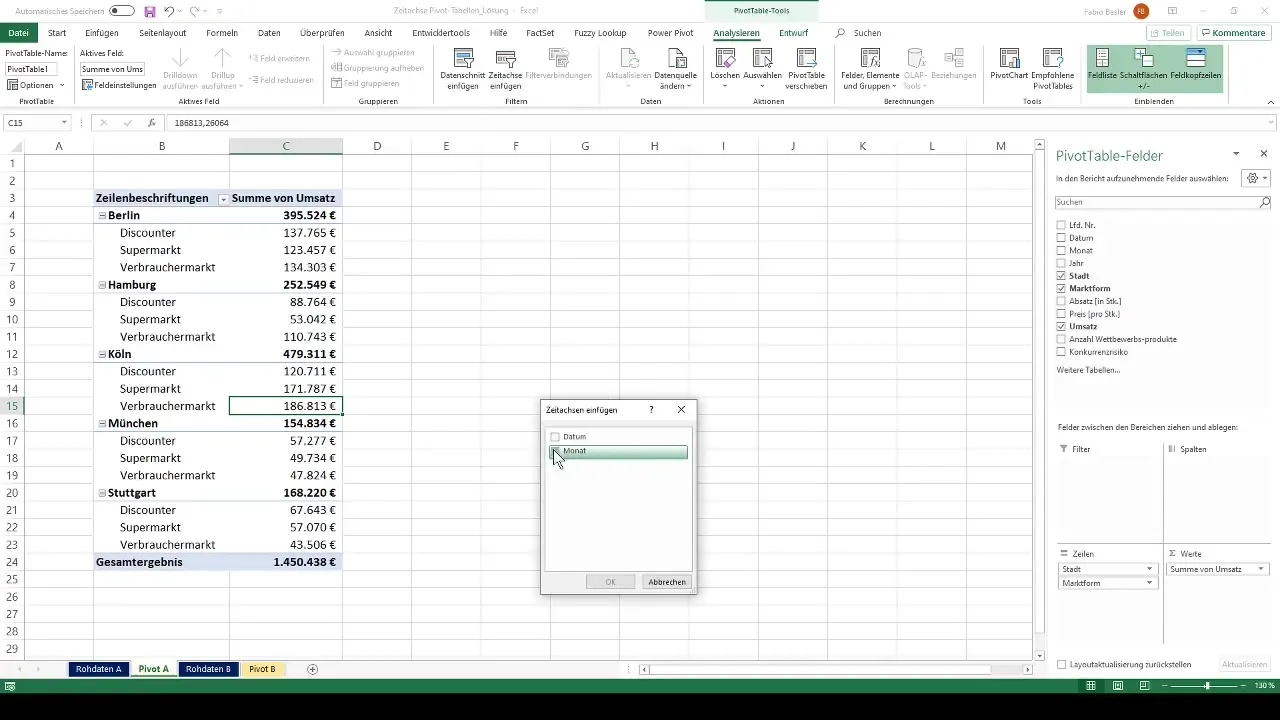
Task: Toggle Automatisches Speichern switch
Action: pos(122,11)
